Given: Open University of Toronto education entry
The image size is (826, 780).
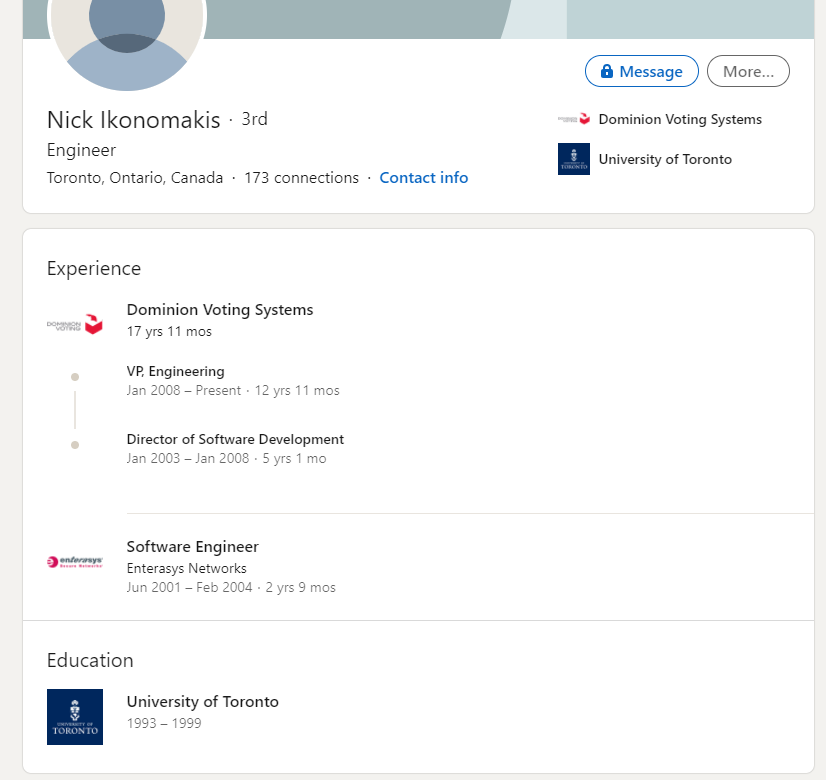Looking at the screenshot, I should point(202,702).
